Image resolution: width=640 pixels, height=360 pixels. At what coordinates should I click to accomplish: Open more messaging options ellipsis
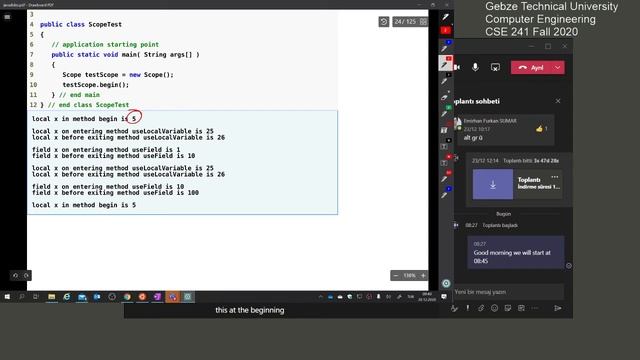[x=535, y=308]
